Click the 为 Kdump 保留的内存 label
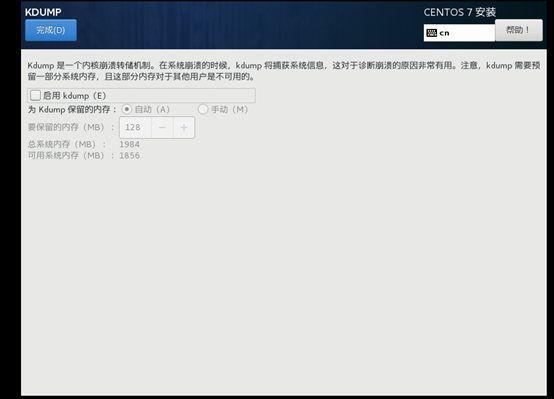This screenshot has width=554, height=399. [72, 109]
